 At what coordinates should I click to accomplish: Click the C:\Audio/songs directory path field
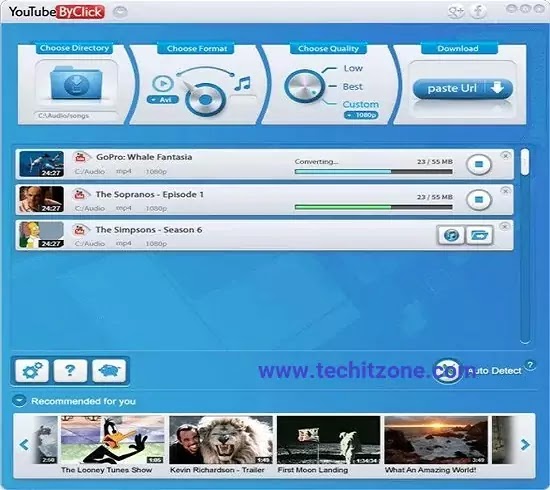pyautogui.click(x=75, y=116)
